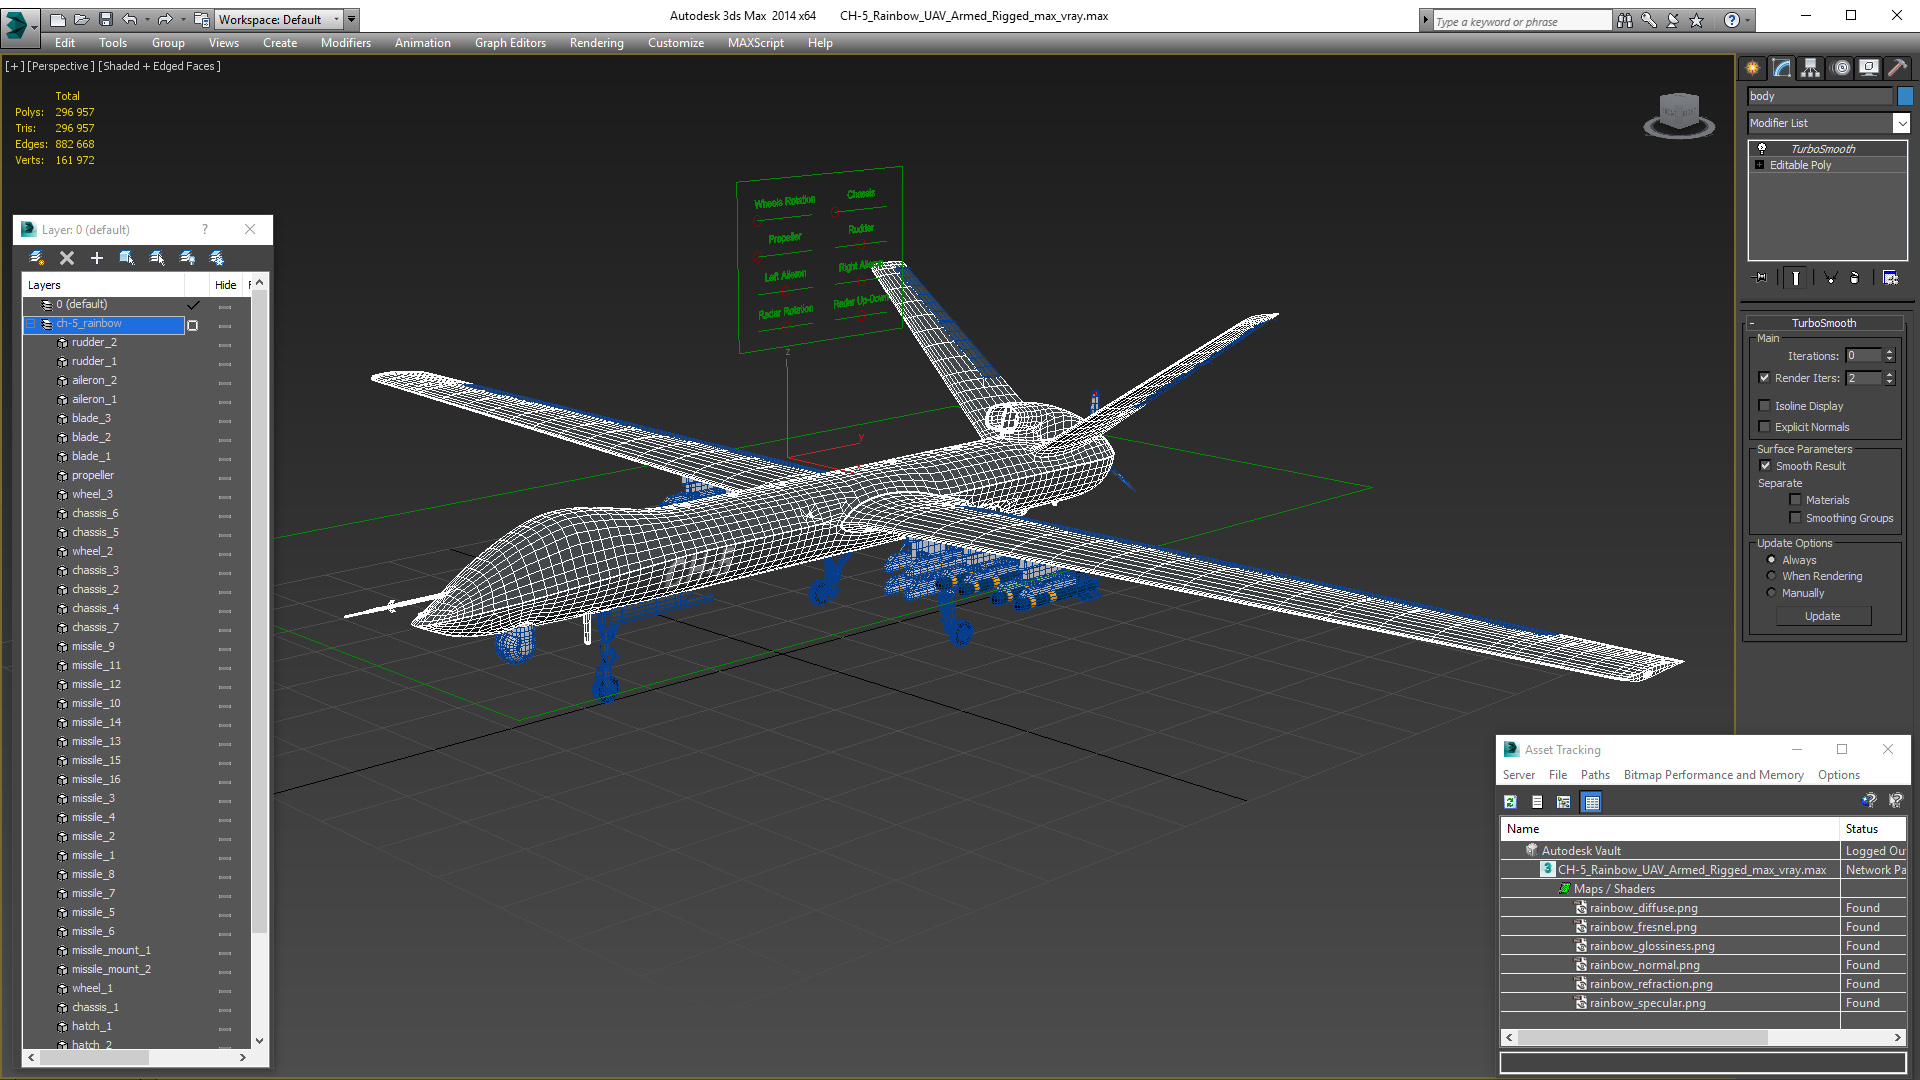Screen dimensions: 1920x1080
Task: Click the search keyword input field
Action: [1522, 21]
